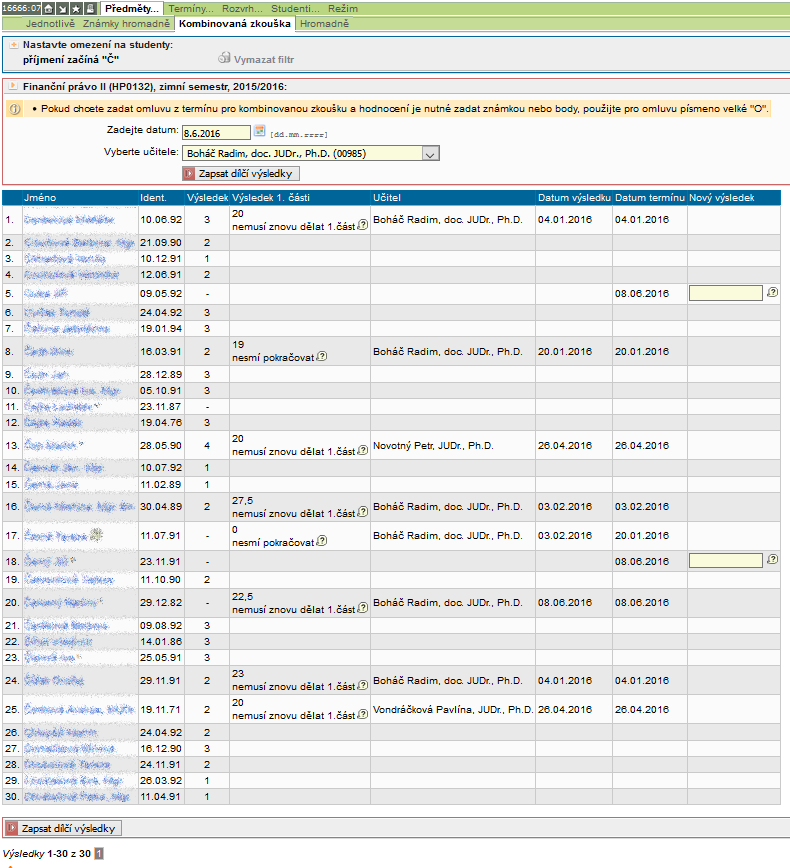Click help icon in row 8 'nesmí pokračovat'

tap(322, 356)
